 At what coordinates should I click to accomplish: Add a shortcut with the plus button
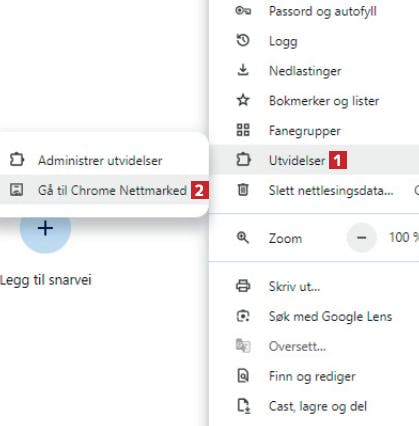coord(45,229)
